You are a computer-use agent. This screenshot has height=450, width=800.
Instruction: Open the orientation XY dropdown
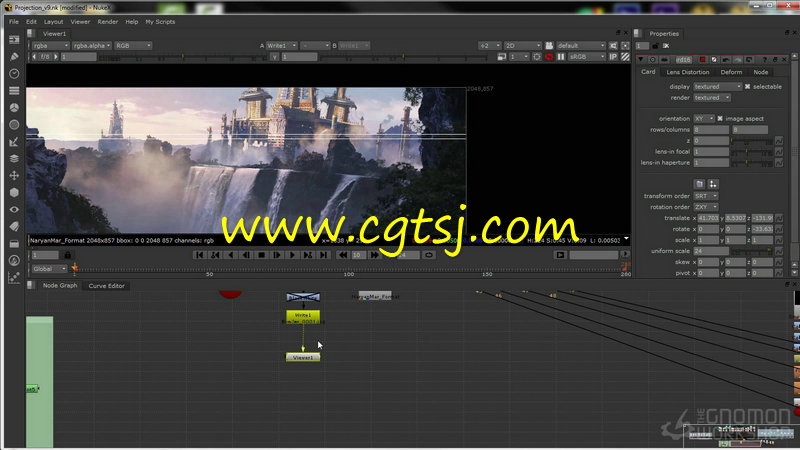click(x=704, y=118)
